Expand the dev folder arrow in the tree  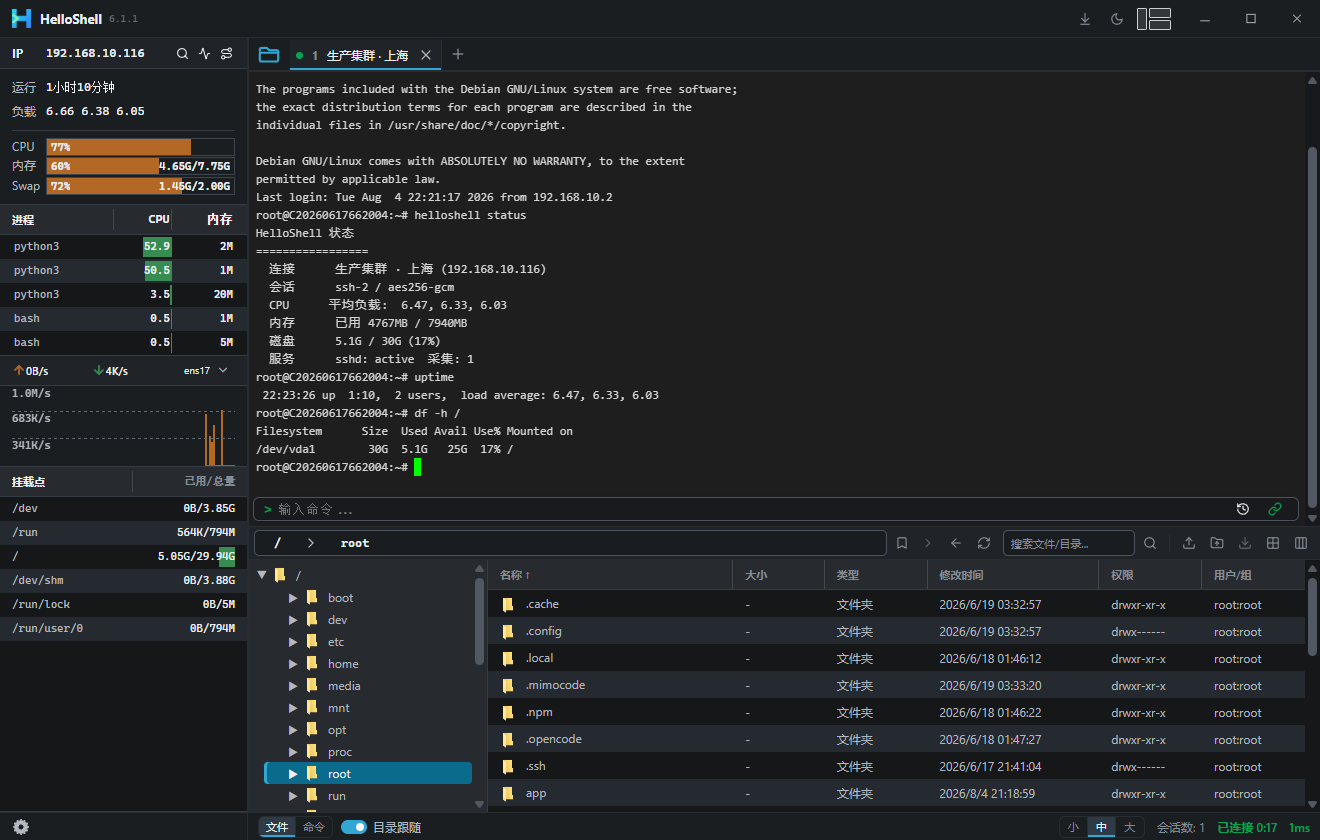point(293,620)
